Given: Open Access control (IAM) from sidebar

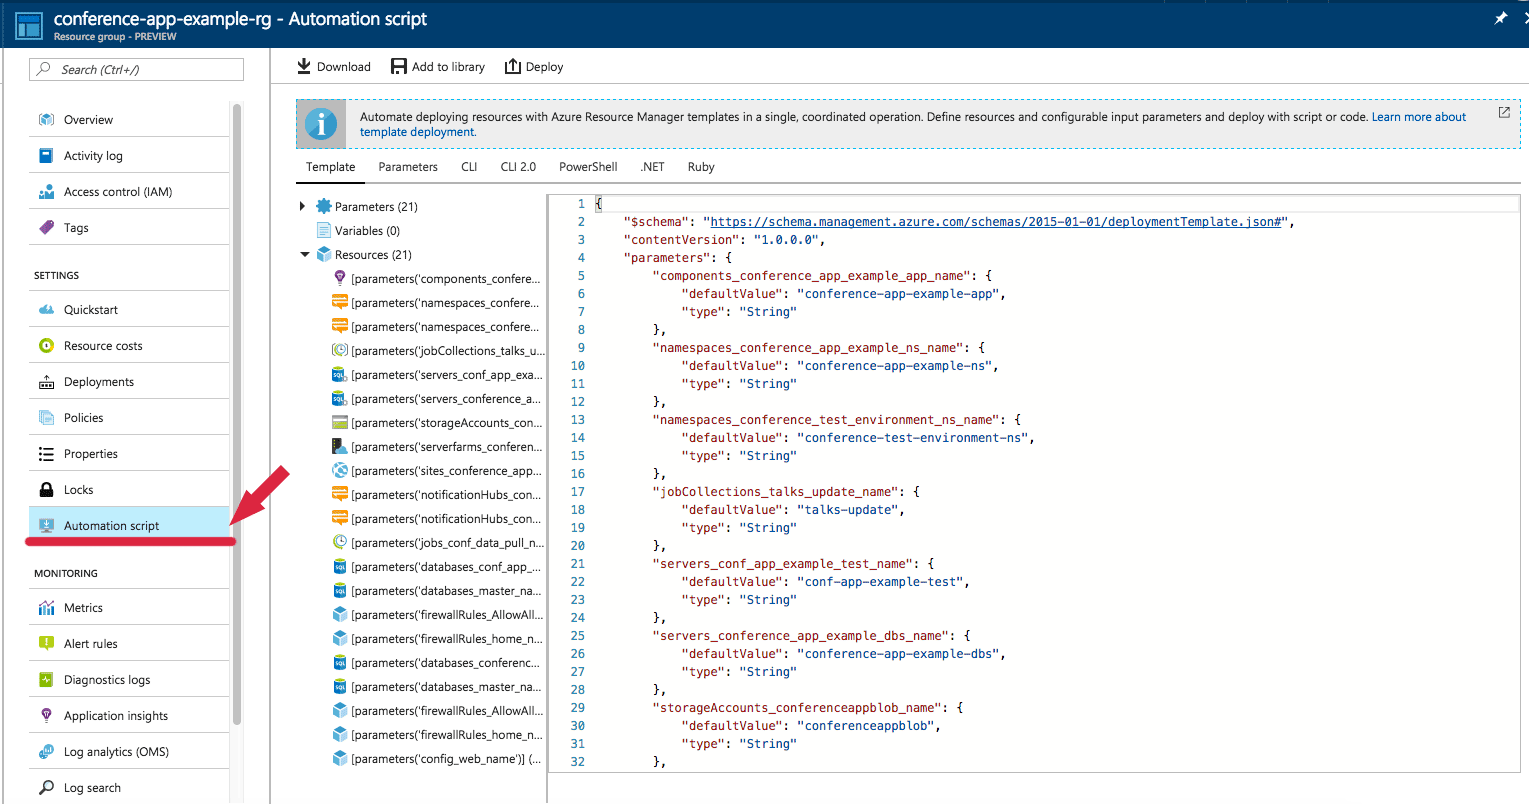Looking at the screenshot, I should pyautogui.click(x=117, y=192).
